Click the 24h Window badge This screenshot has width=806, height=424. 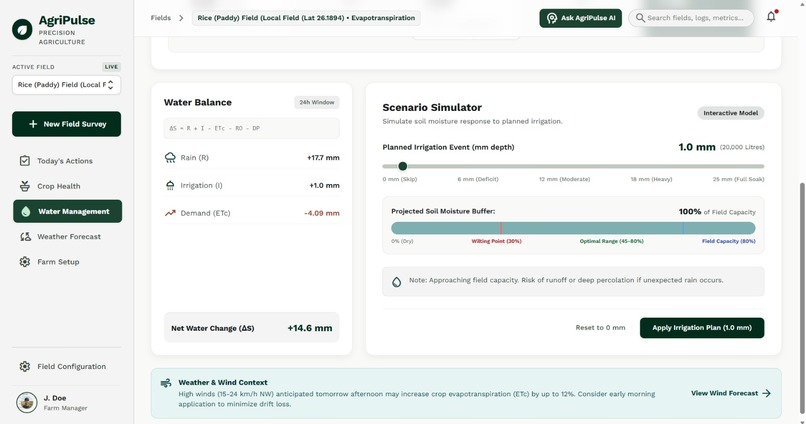tap(317, 102)
